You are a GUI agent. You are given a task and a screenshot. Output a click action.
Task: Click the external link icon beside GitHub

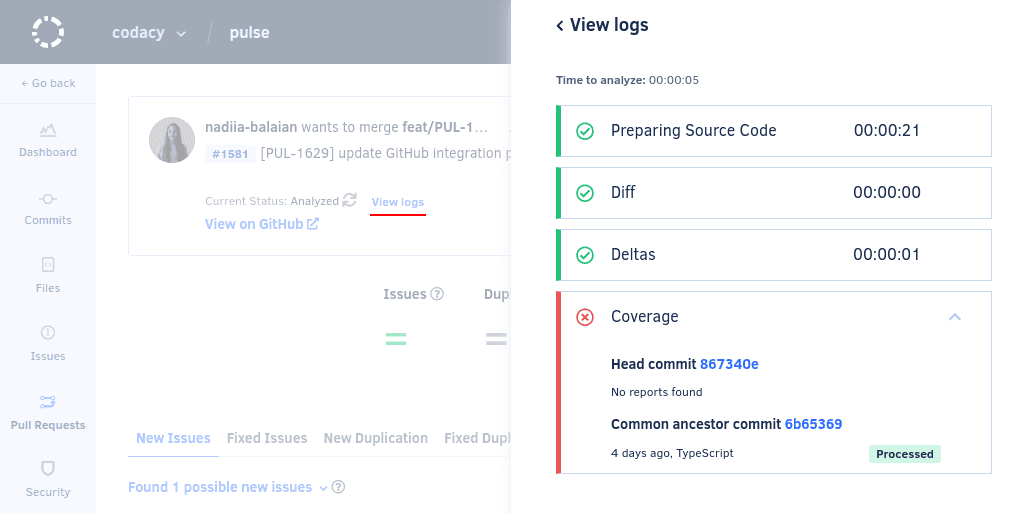(313, 223)
